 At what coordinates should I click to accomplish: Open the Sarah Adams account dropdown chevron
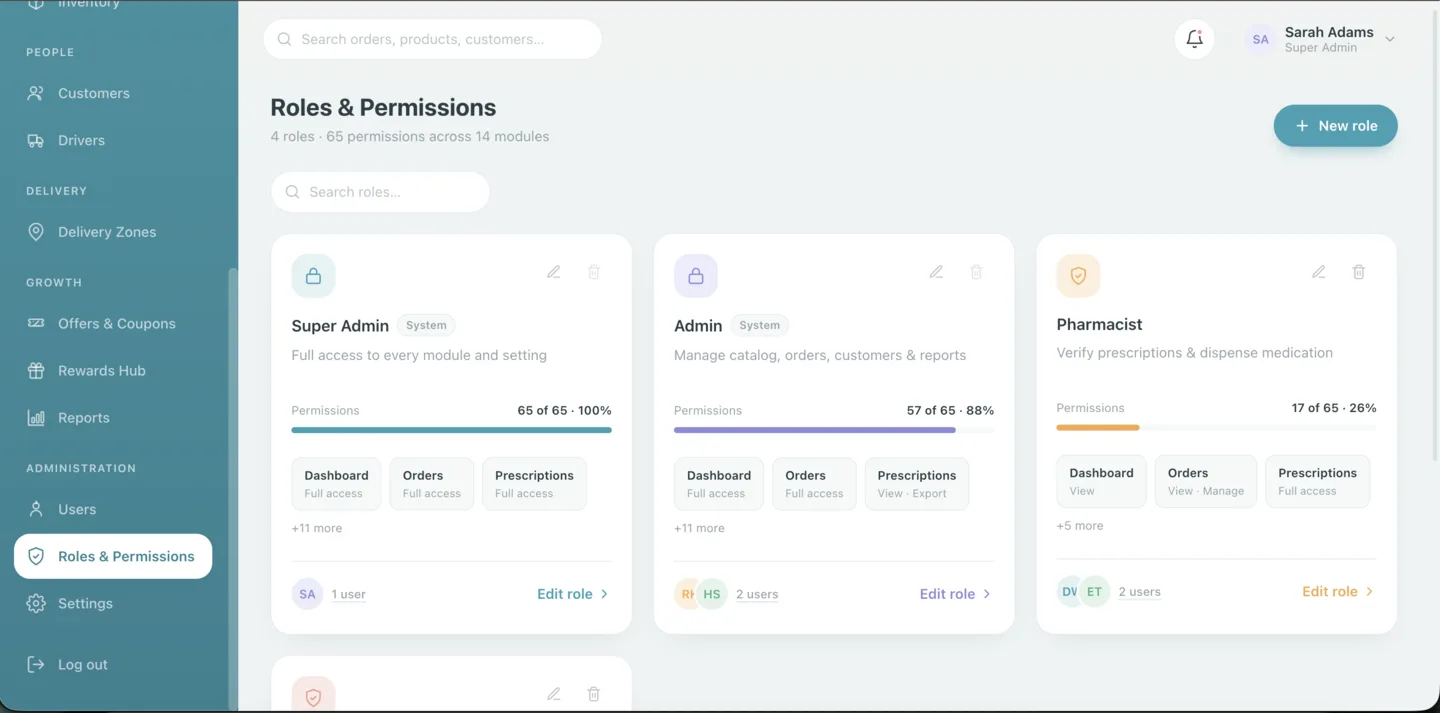pyautogui.click(x=1390, y=40)
